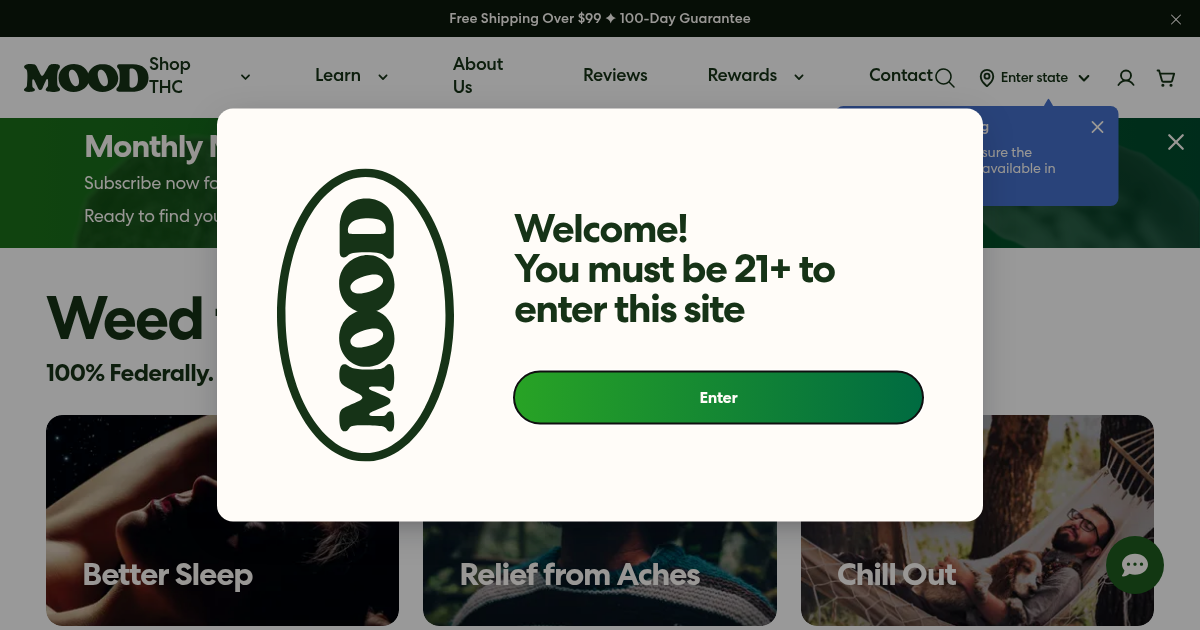This screenshot has height=630, width=1200.
Task: Select the Relief from Aches card
Action: tap(600, 574)
